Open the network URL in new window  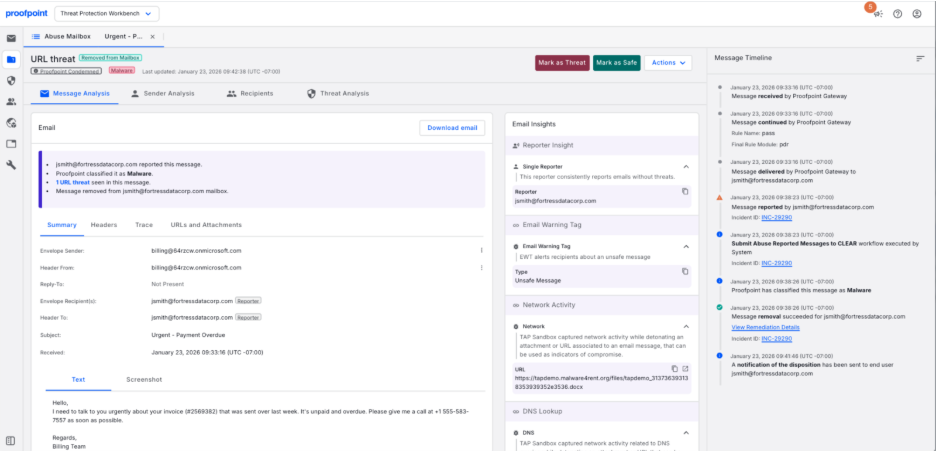[686, 369]
